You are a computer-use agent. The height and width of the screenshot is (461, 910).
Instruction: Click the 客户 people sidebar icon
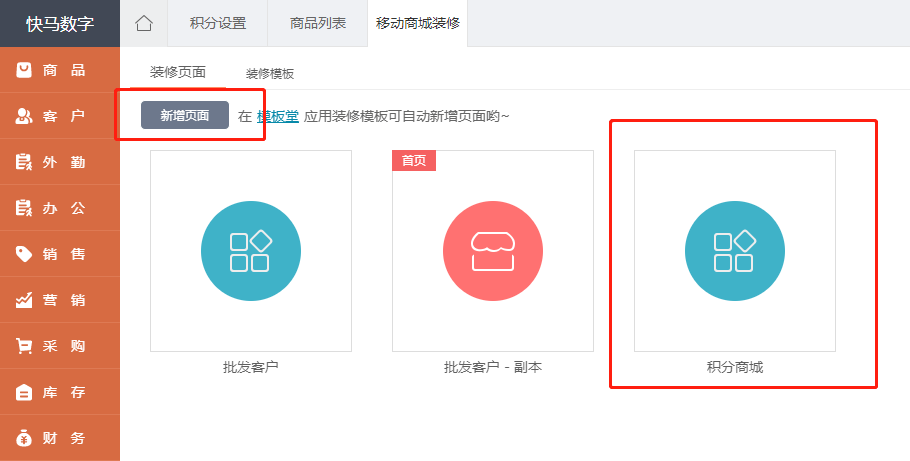pyautogui.click(x=24, y=116)
